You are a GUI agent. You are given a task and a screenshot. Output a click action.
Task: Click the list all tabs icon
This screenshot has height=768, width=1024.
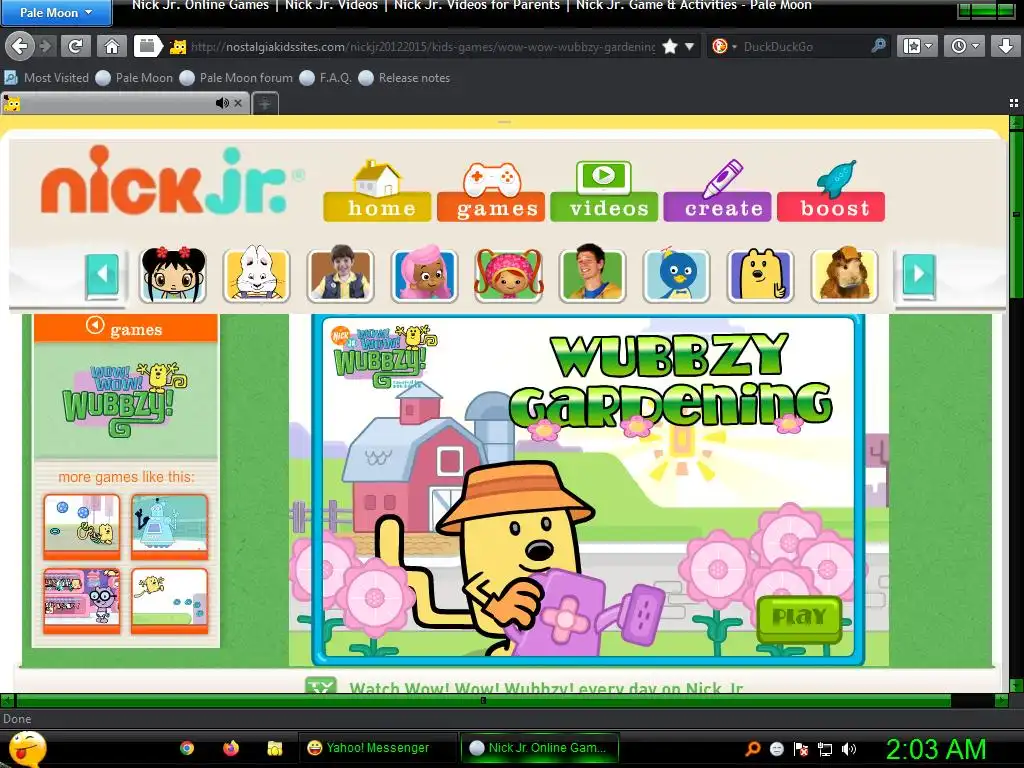1014,103
